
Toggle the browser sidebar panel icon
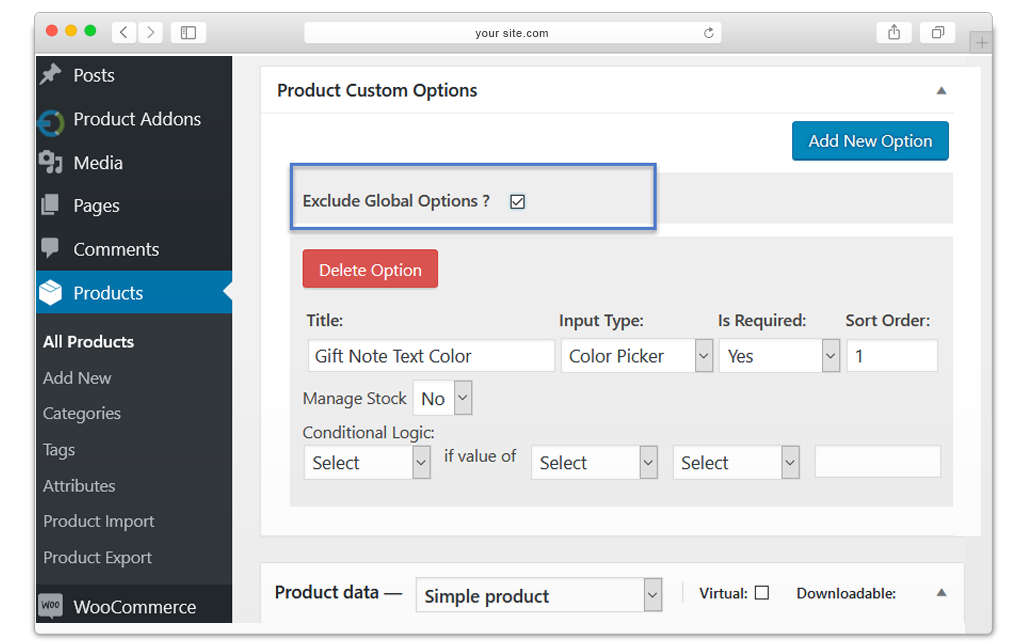click(188, 32)
